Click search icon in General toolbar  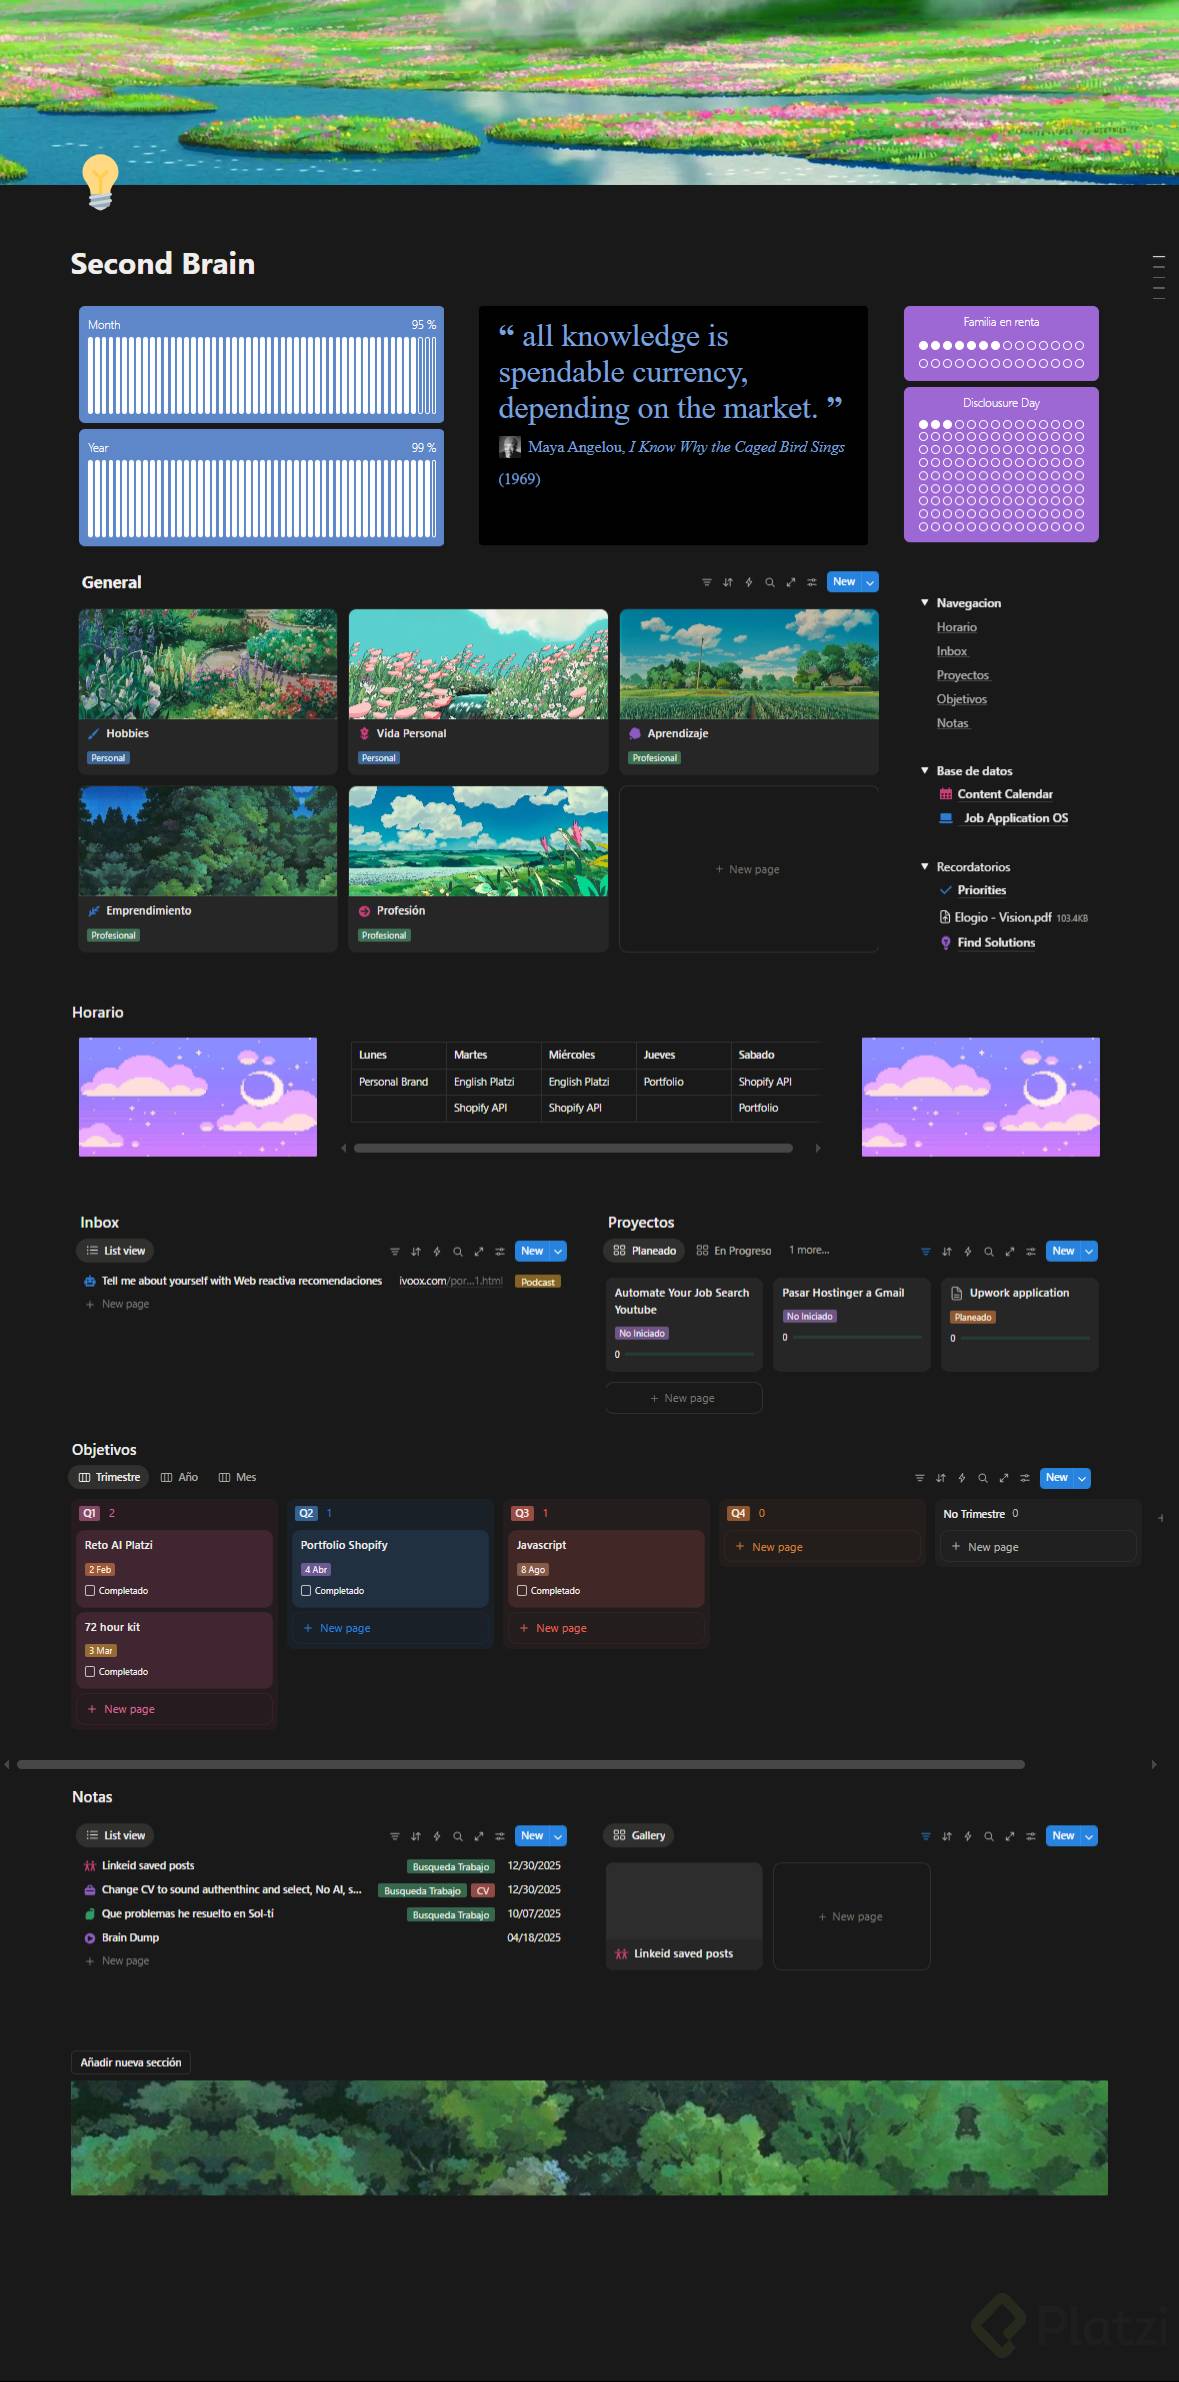[770, 582]
